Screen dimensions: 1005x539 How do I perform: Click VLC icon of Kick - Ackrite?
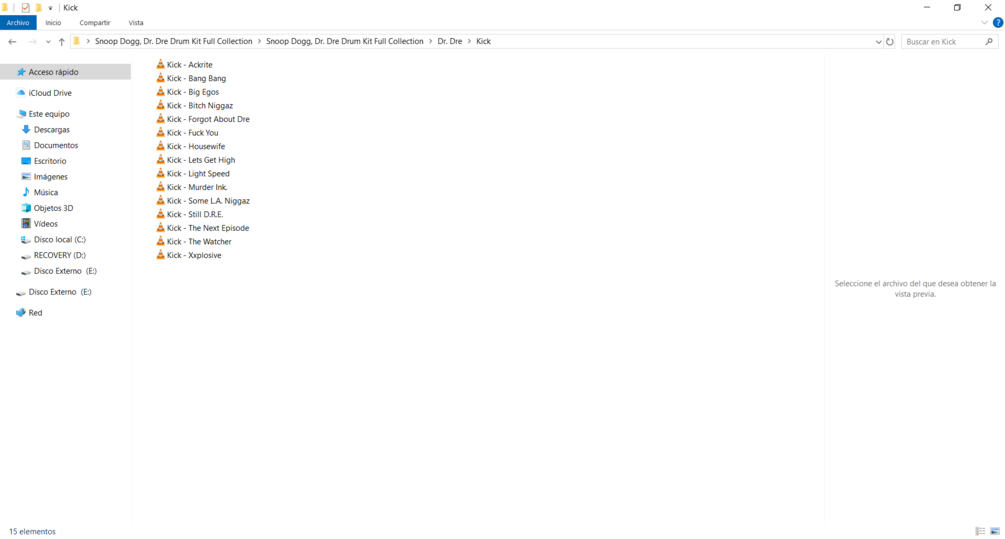(x=160, y=64)
